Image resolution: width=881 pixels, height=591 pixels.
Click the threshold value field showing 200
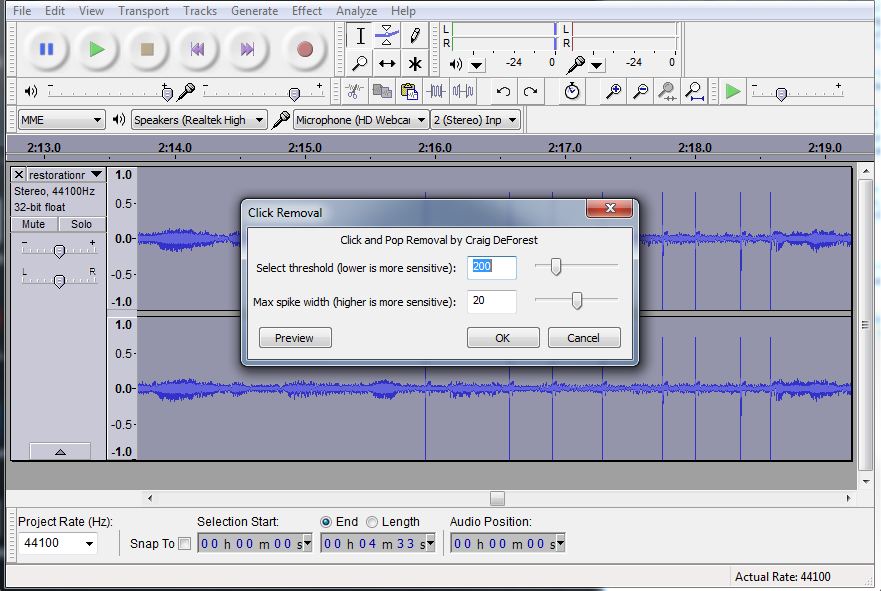tap(492, 267)
